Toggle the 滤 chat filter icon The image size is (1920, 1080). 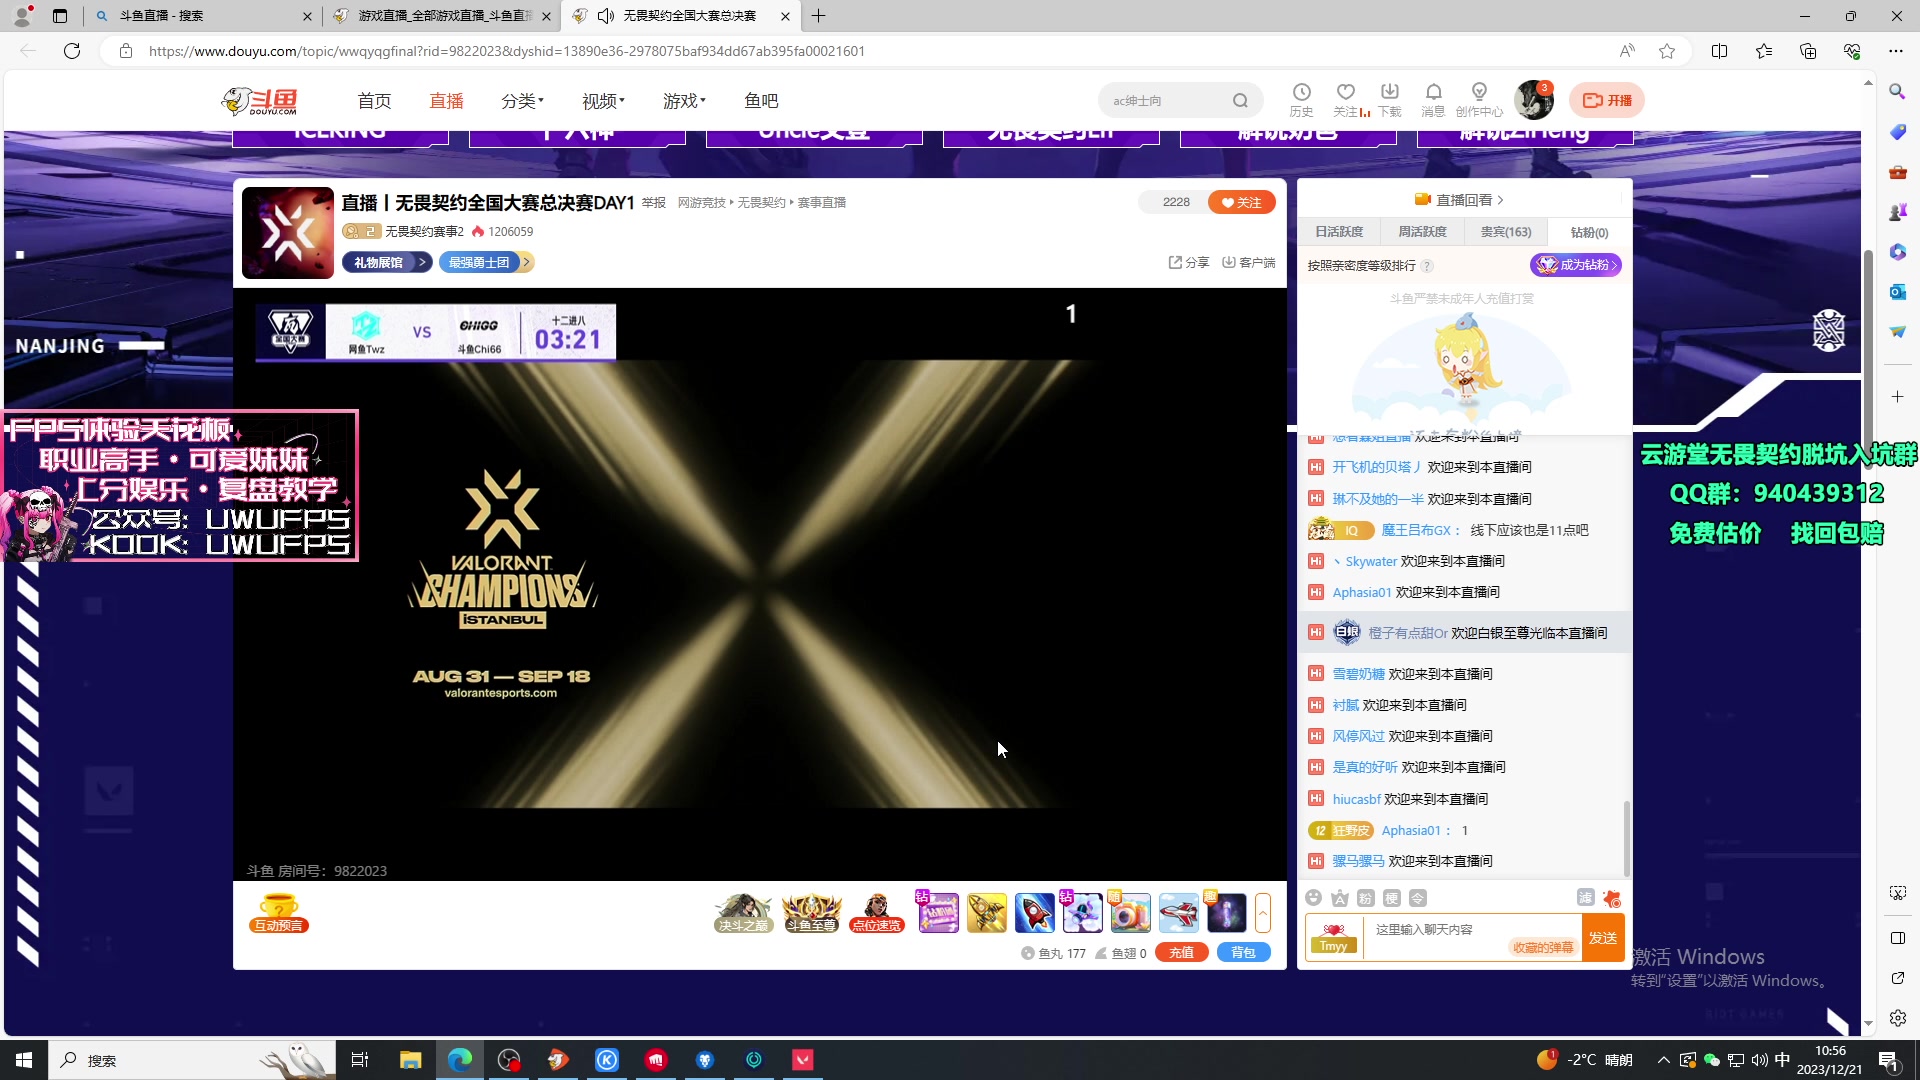coord(1586,898)
